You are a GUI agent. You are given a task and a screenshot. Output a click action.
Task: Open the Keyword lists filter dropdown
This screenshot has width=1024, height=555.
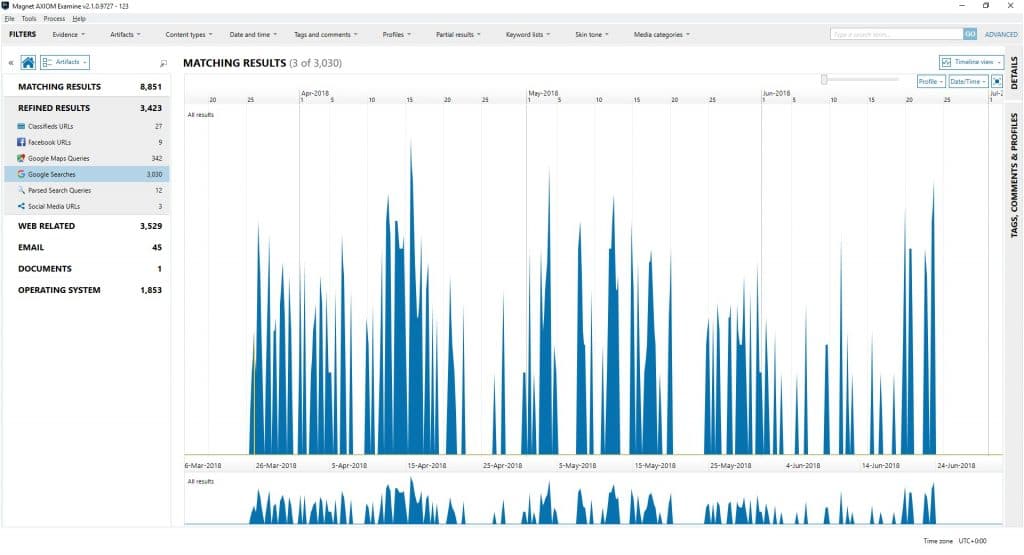528,35
